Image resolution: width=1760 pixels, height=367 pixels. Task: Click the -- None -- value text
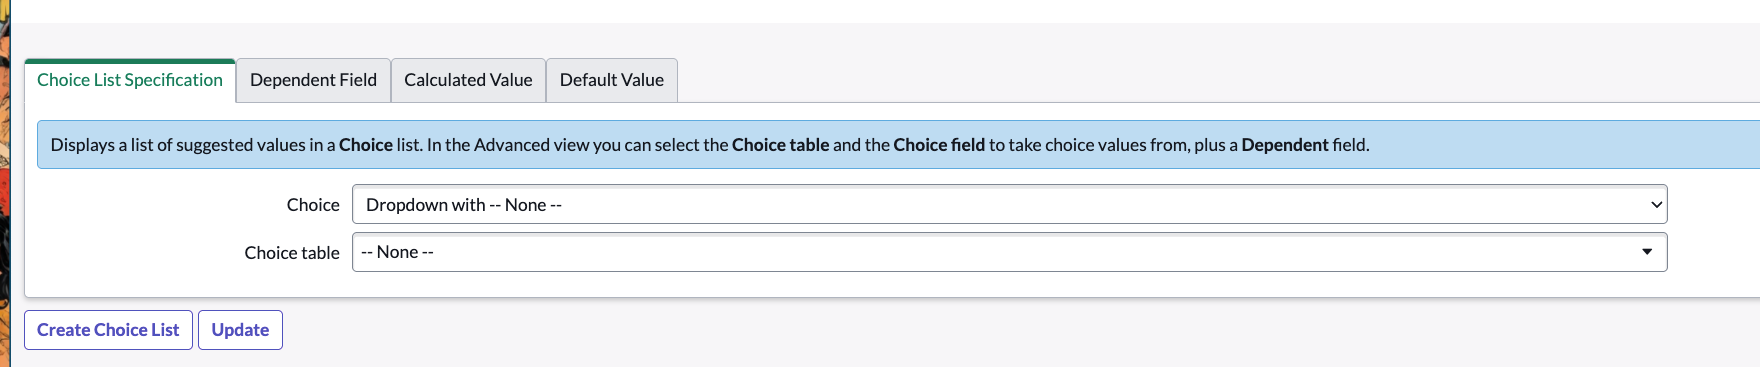pos(397,252)
